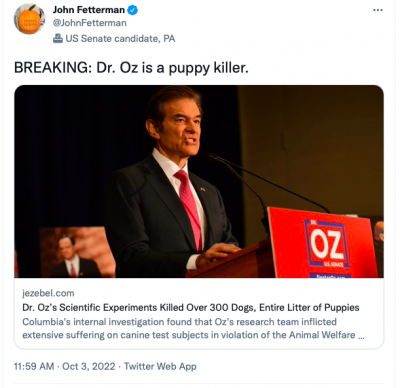Image resolution: width=400 pixels, height=388 pixels.
Task: Click the link card's text area below the image
Action: pos(199,313)
